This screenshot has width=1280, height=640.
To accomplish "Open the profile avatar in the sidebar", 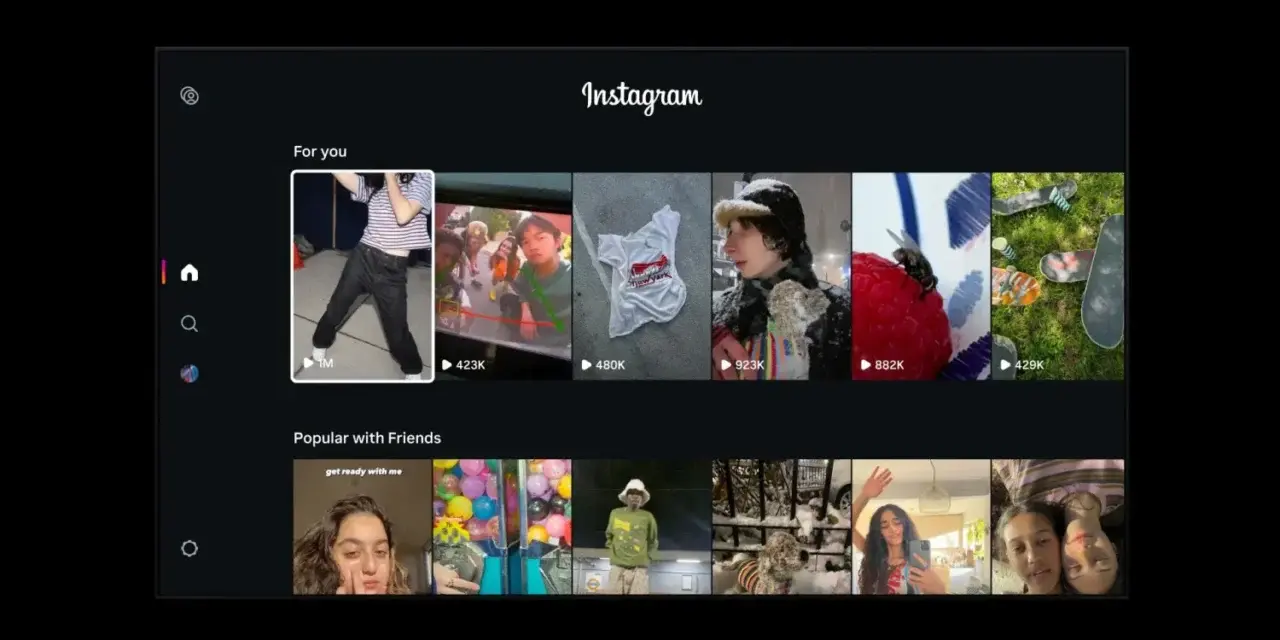I will tap(189, 374).
